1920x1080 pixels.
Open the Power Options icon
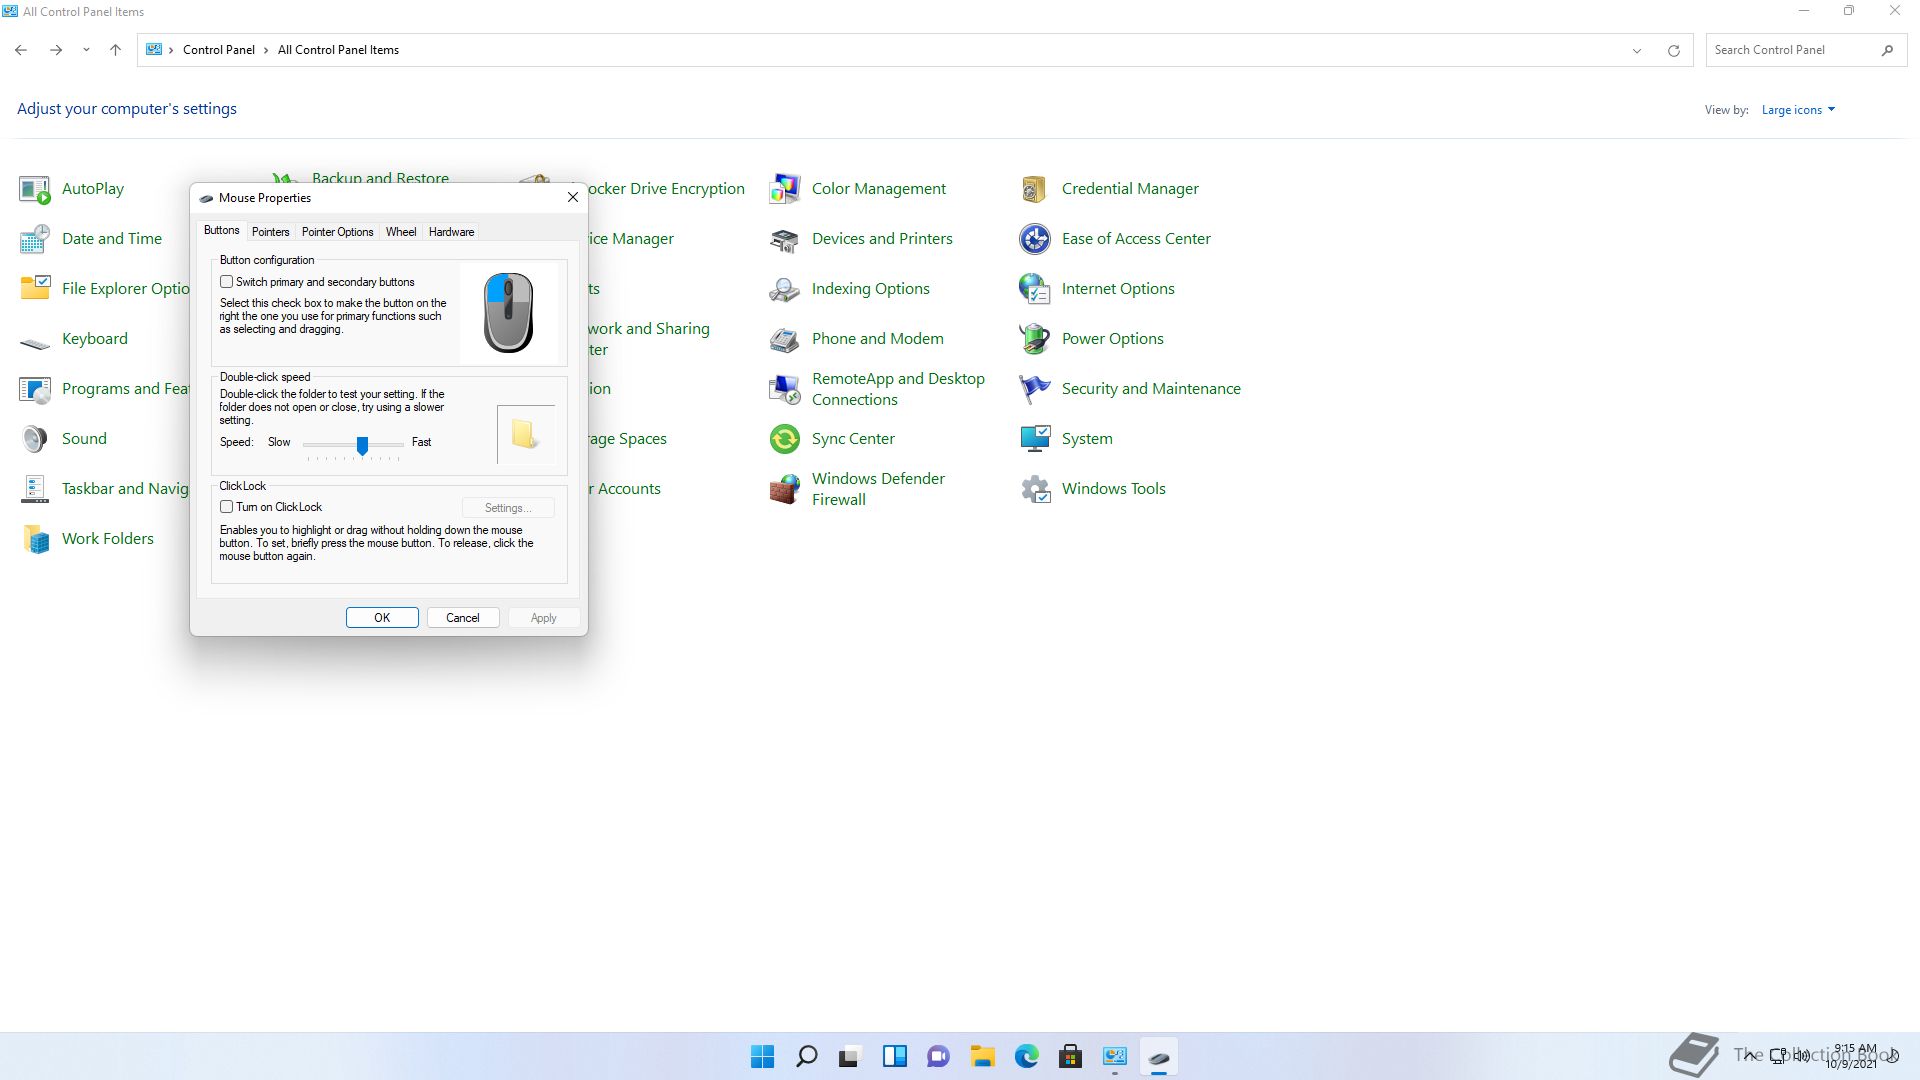coord(1034,339)
